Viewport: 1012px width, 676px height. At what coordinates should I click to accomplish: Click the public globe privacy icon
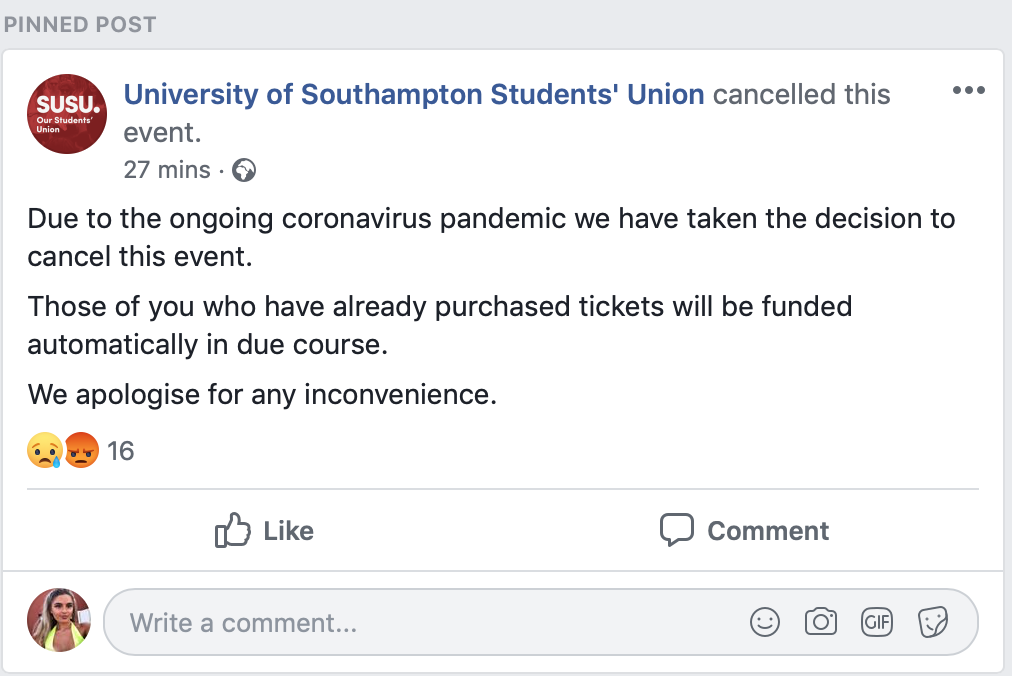coord(244,170)
